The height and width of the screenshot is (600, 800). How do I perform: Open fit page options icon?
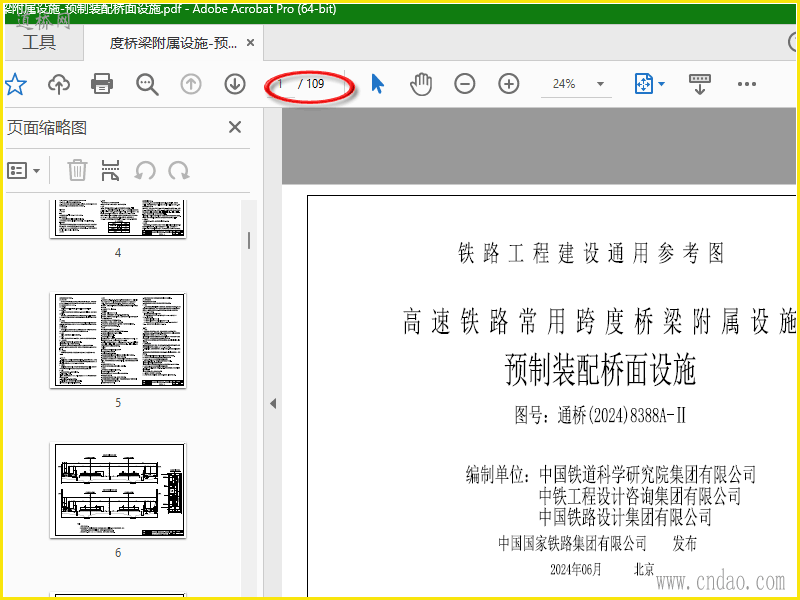point(643,84)
